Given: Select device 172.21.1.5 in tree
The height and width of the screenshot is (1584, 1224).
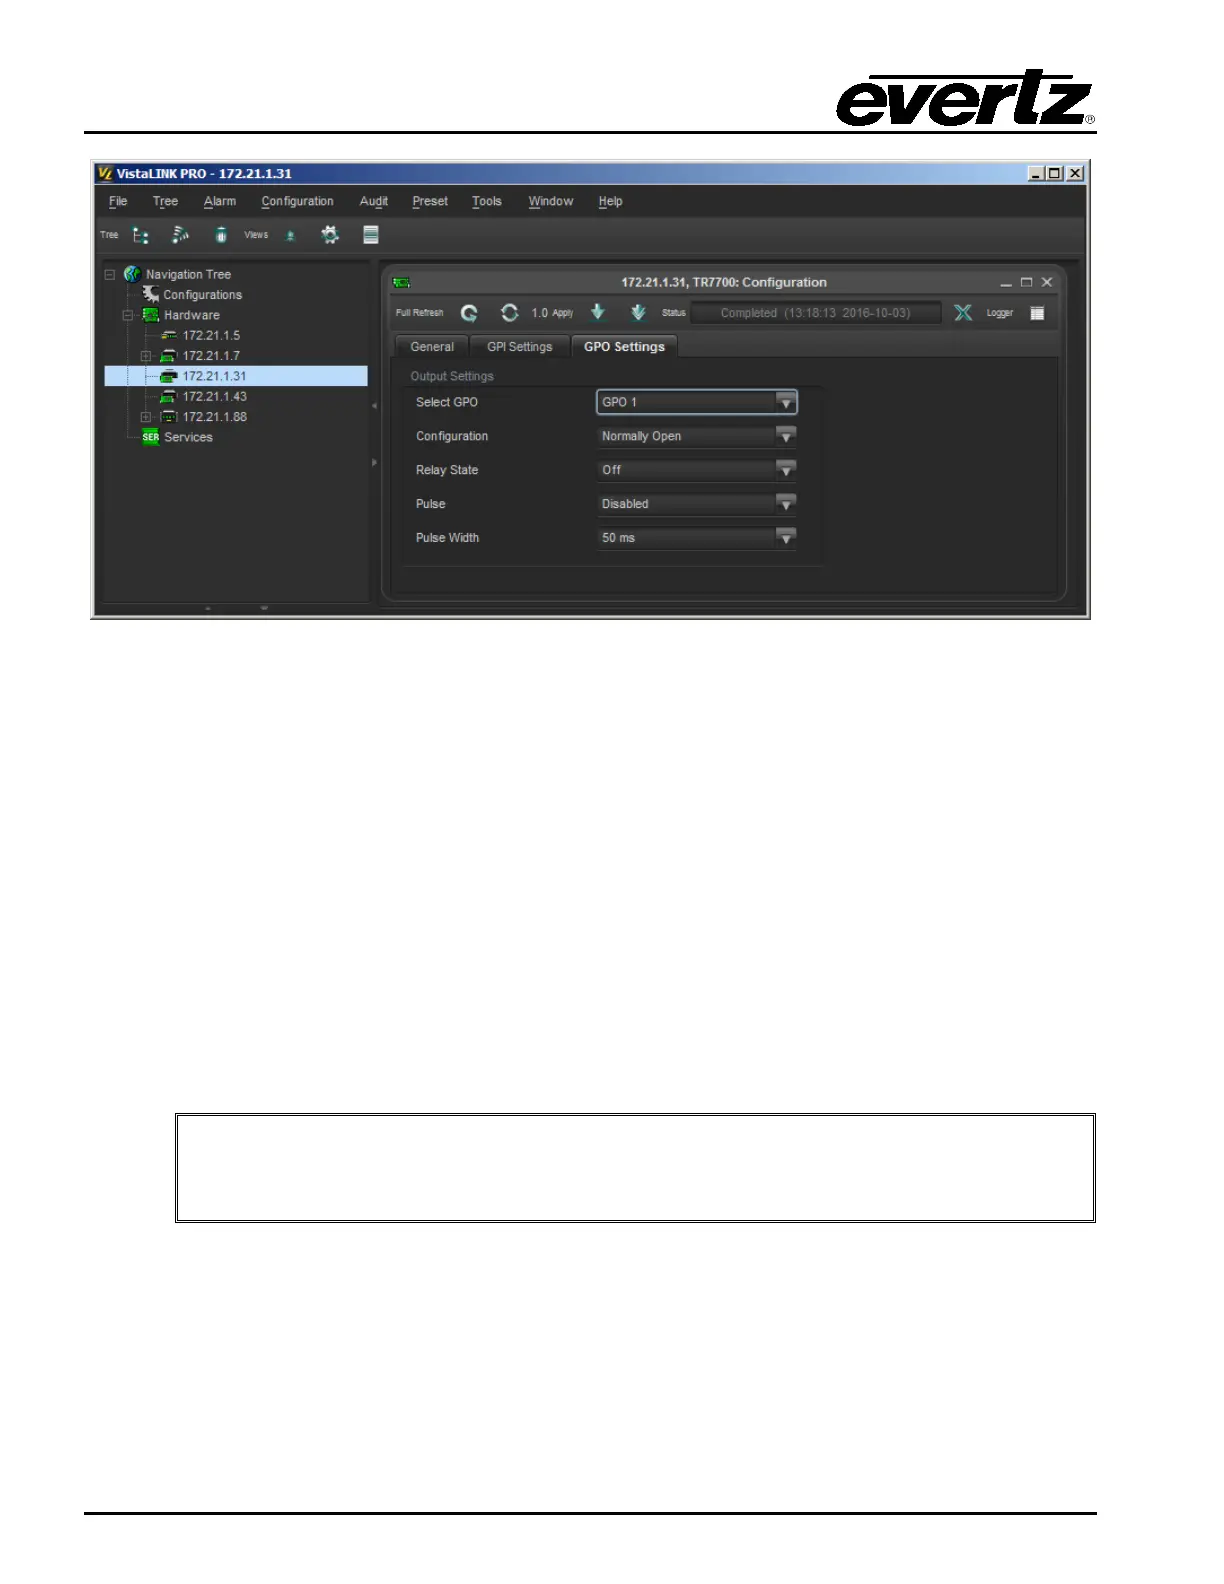Looking at the screenshot, I should 211,335.
